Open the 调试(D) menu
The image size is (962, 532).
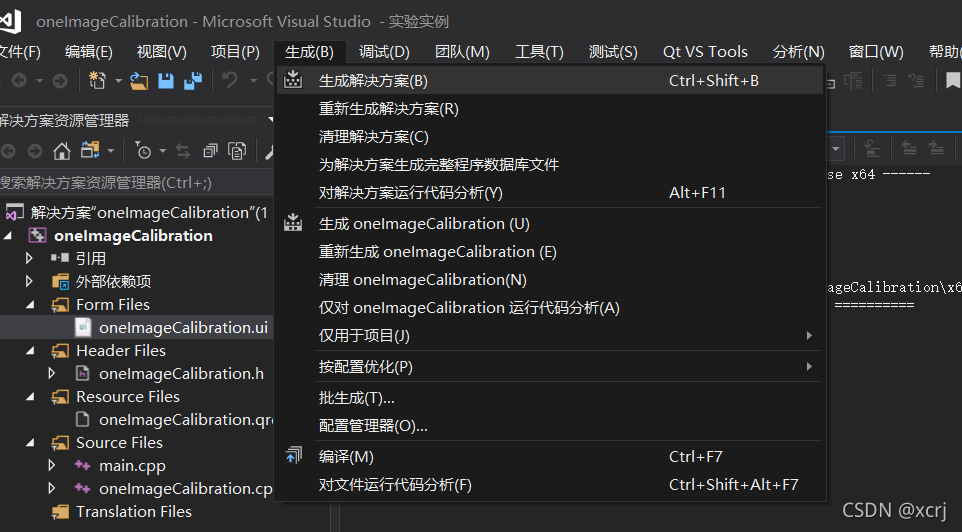click(384, 52)
